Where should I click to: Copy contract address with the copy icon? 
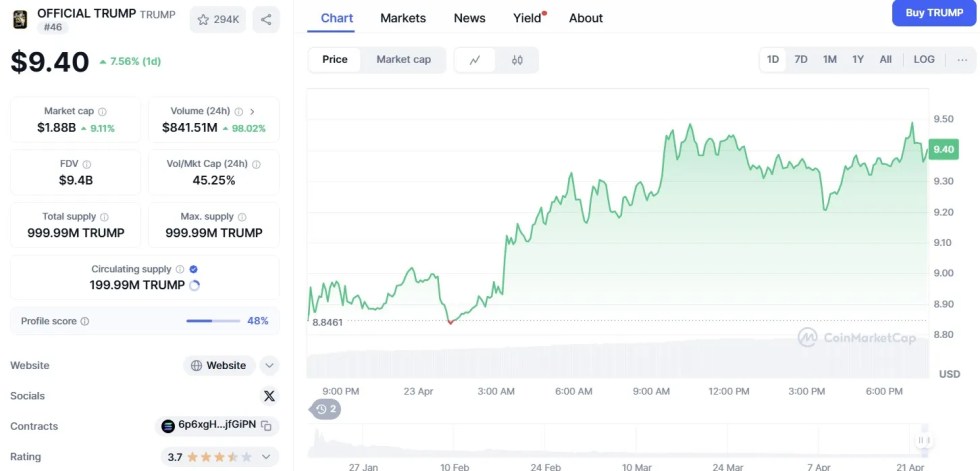click(x=267, y=426)
